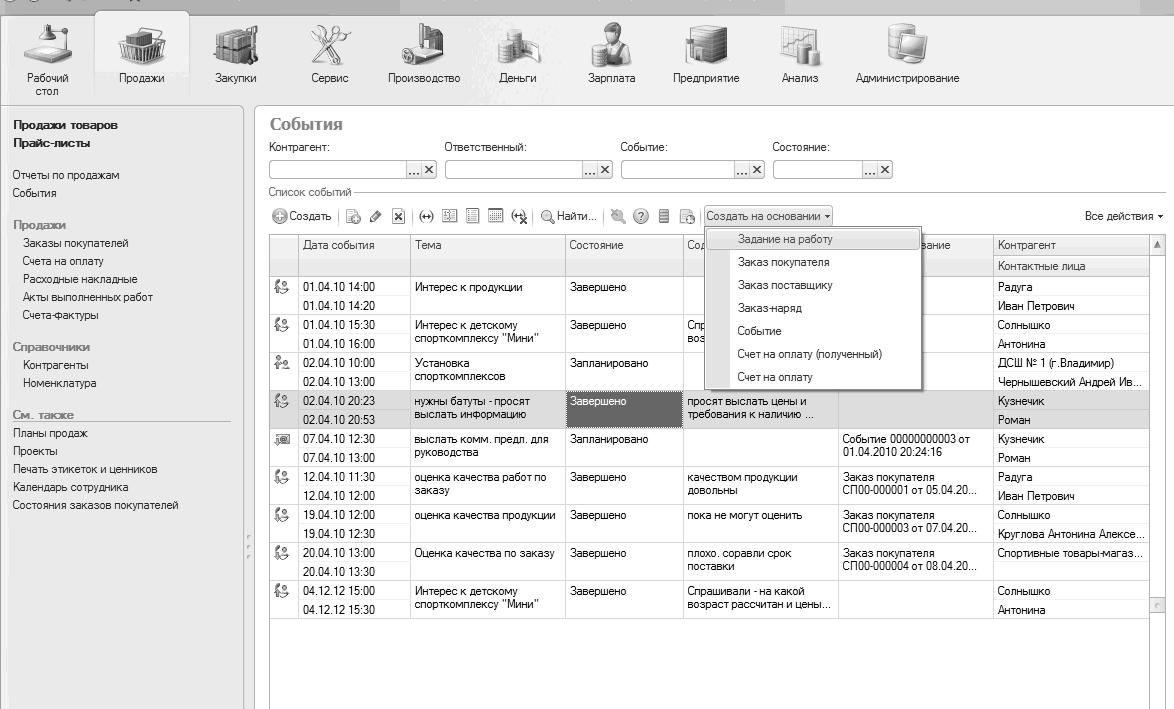Image resolution: width=1174 pixels, height=709 pixels.
Task: Choose Счет на оплату menu item
Action: click(774, 377)
